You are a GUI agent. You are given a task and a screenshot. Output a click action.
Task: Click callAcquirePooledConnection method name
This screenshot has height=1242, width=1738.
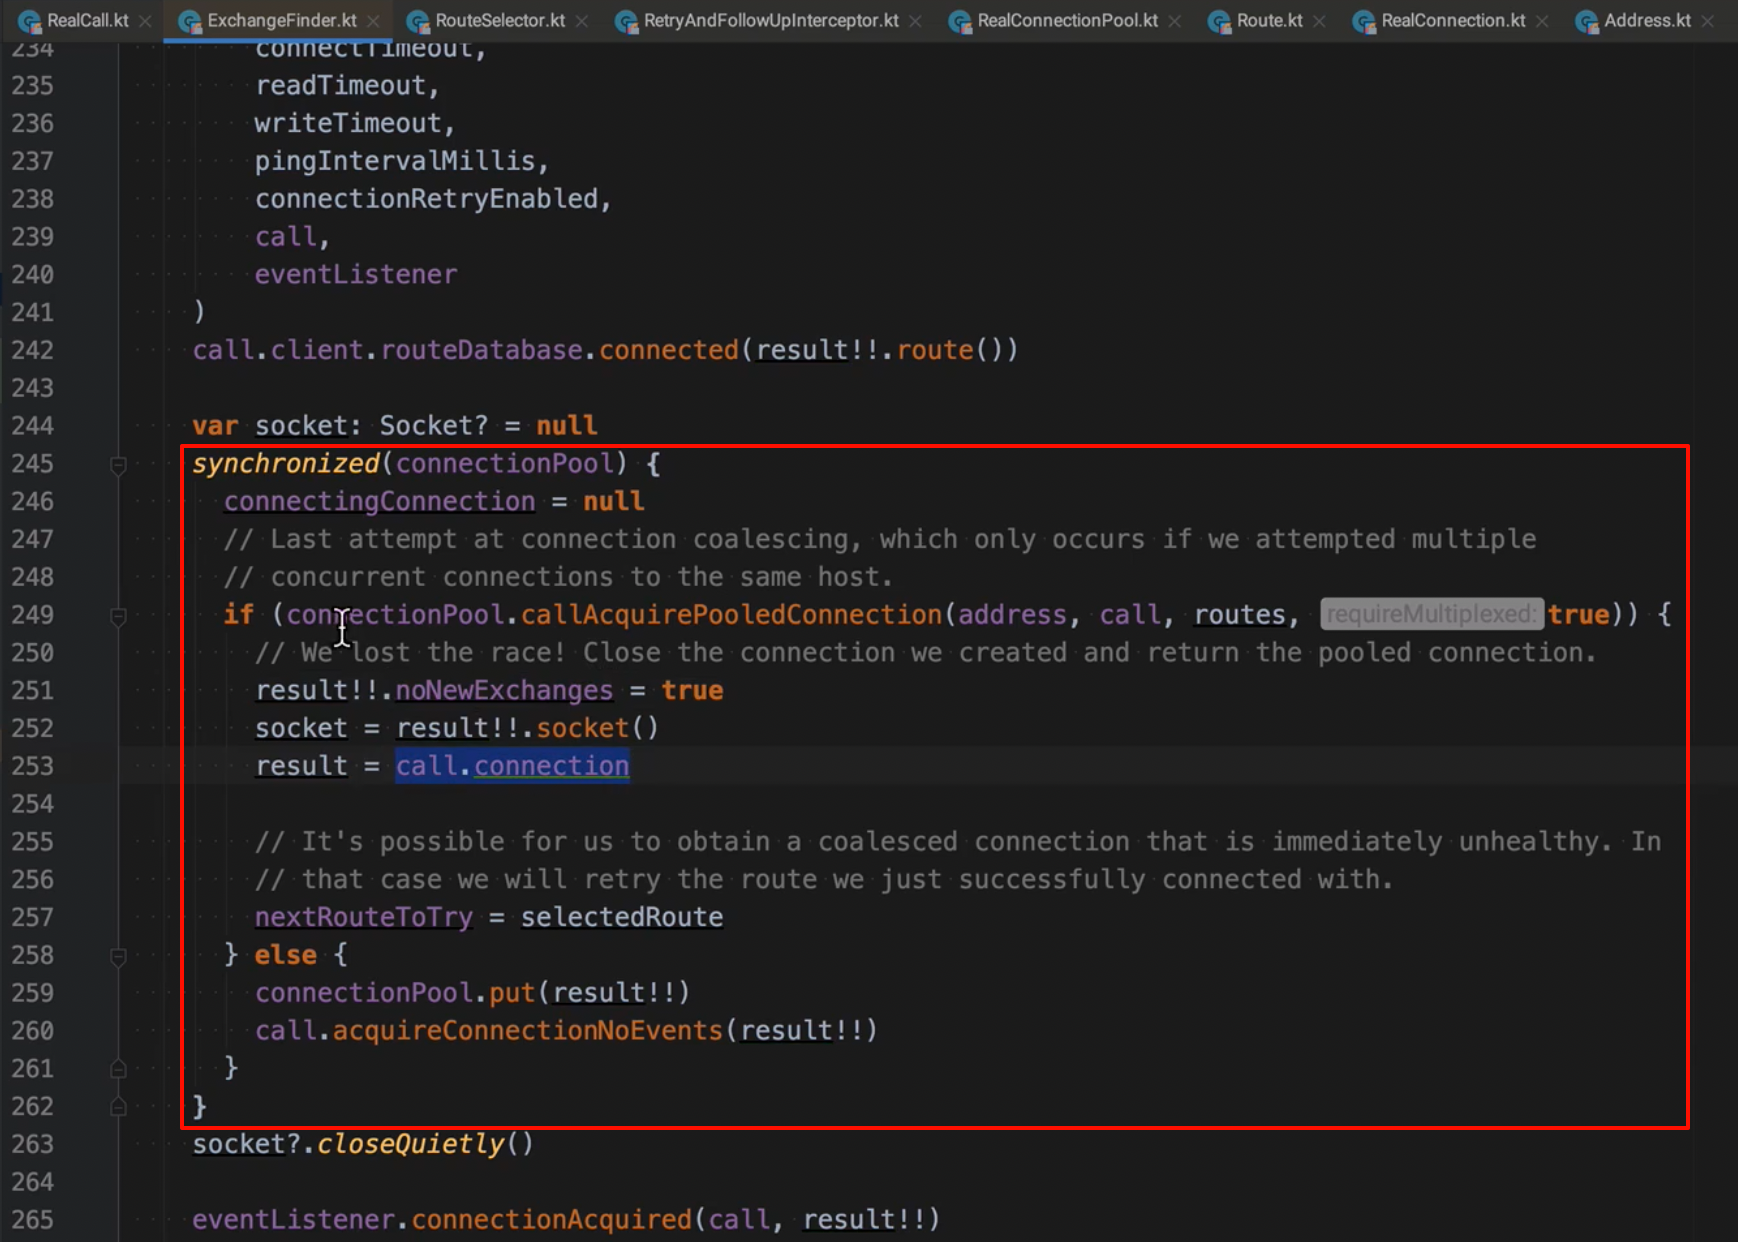[x=731, y=614]
